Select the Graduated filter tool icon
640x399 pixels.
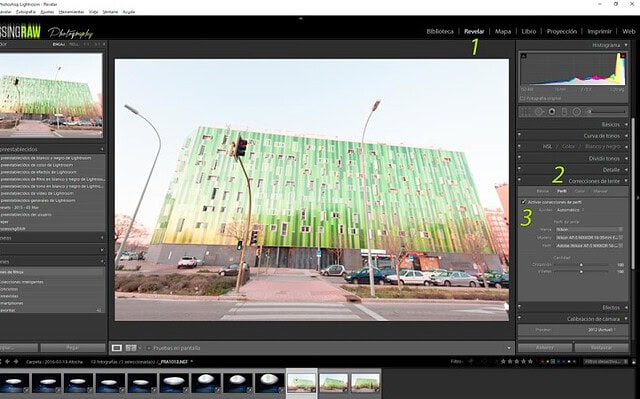click(564, 111)
